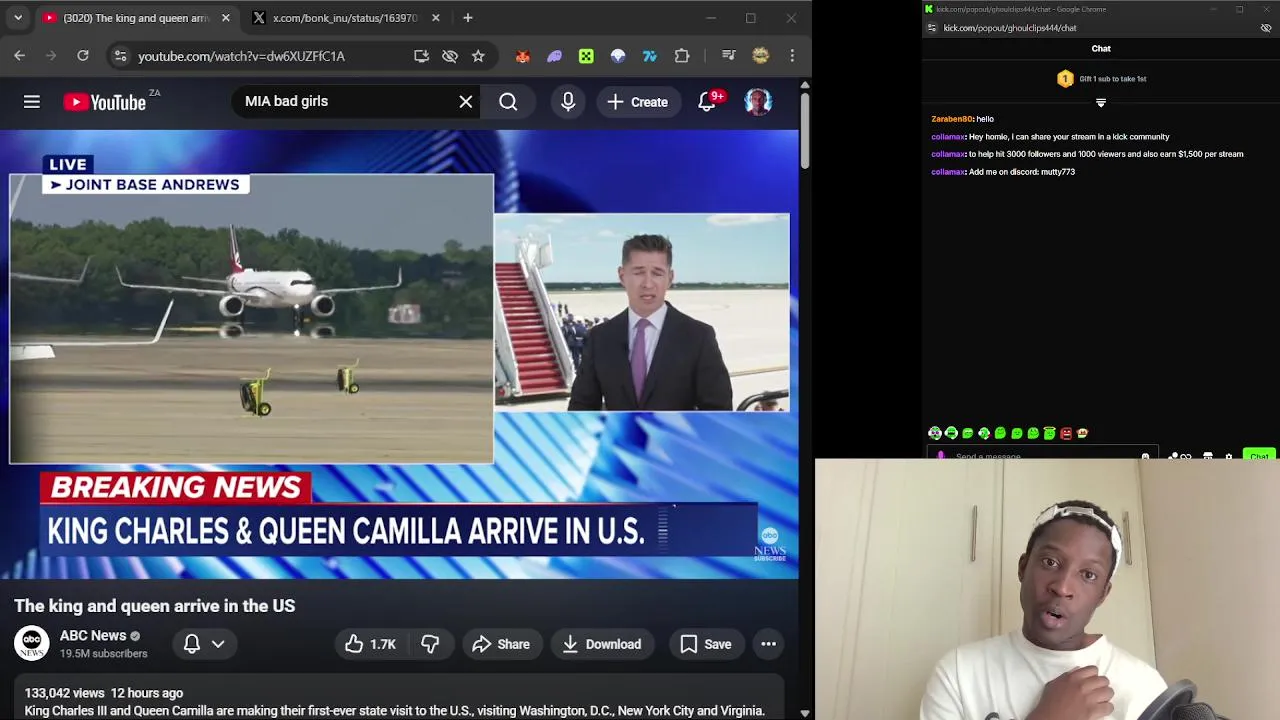Open a new browser tab
Screen dimensions: 1280x720
pyautogui.click(x=467, y=18)
